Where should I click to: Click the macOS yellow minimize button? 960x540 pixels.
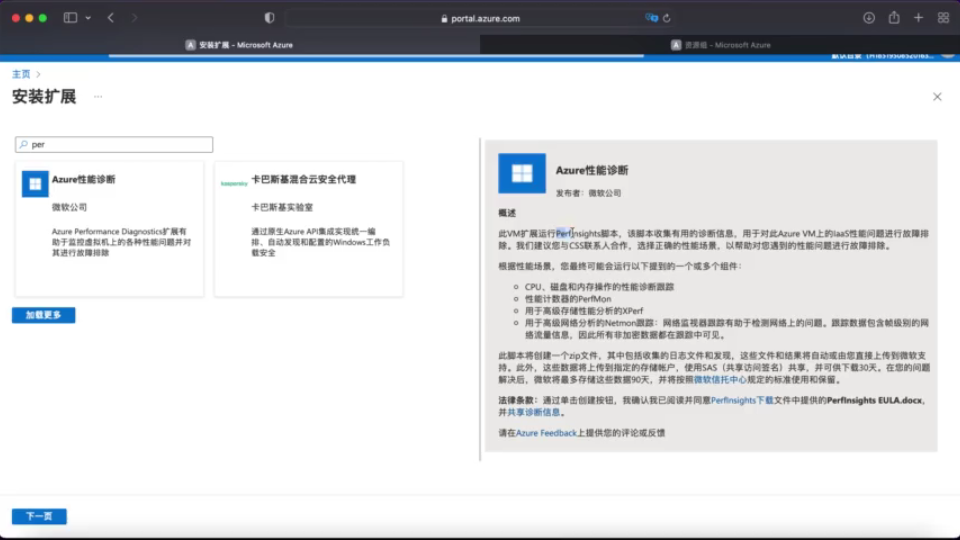pos(29,18)
